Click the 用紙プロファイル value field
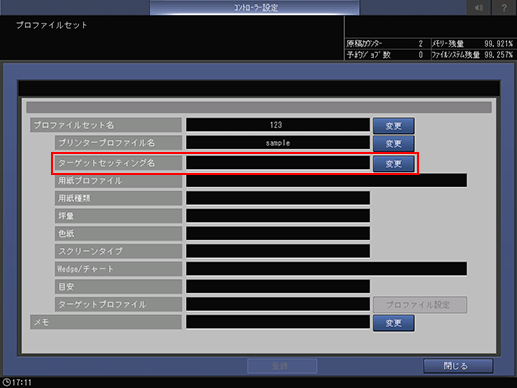This screenshot has width=517, height=388. pos(326,180)
